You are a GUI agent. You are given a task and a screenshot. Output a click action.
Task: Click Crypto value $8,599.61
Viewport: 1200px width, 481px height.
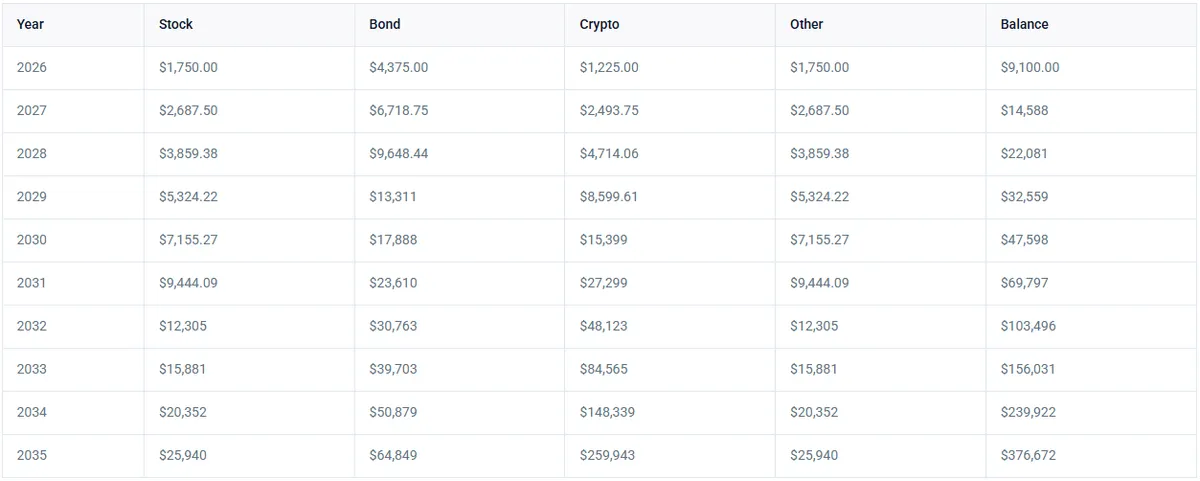(x=609, y=196)
